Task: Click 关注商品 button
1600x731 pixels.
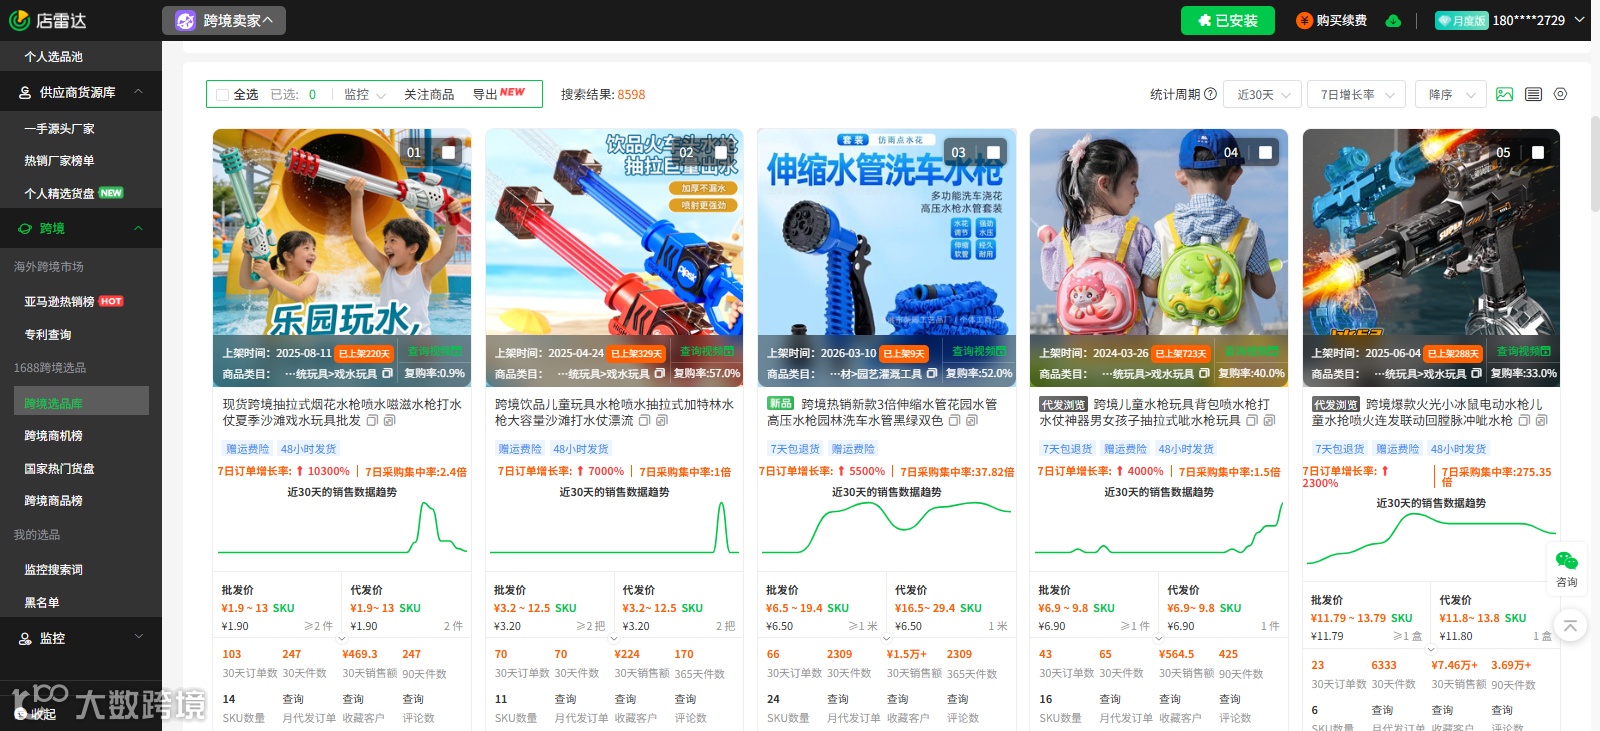Action: pyautogui.click(x=429, y=94)
